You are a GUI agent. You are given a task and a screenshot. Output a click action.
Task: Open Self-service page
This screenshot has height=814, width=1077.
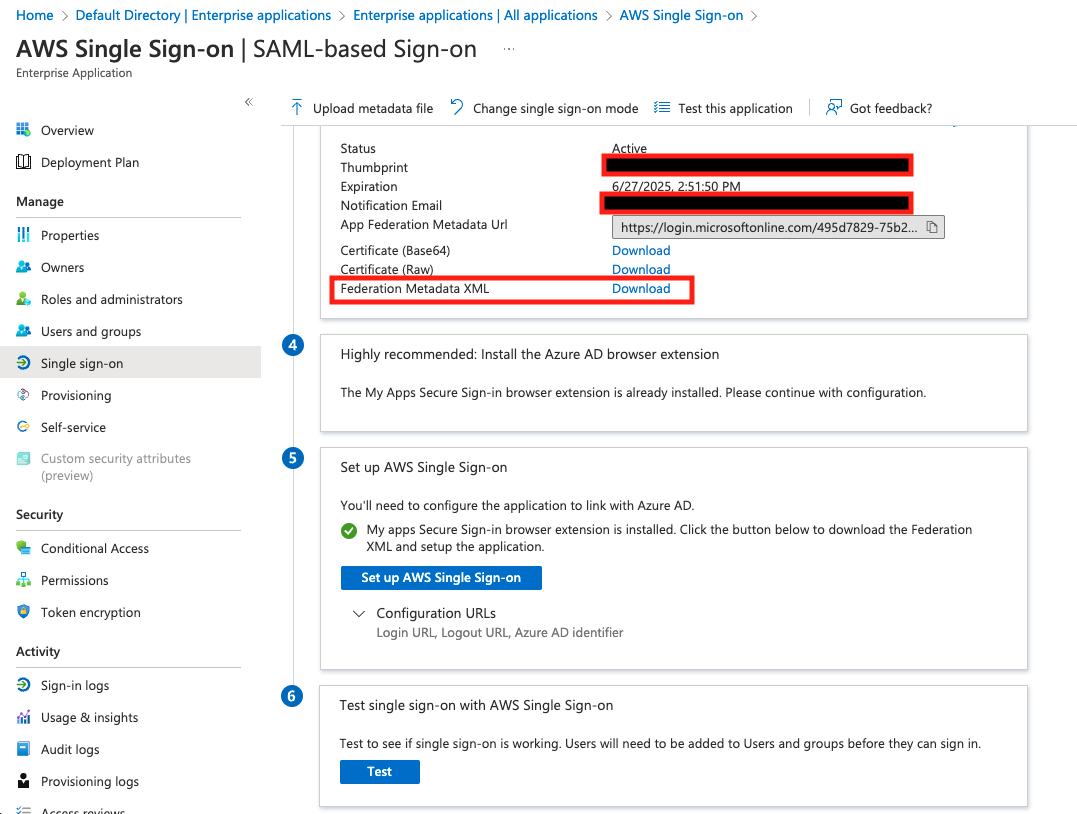tap(73, 427)
